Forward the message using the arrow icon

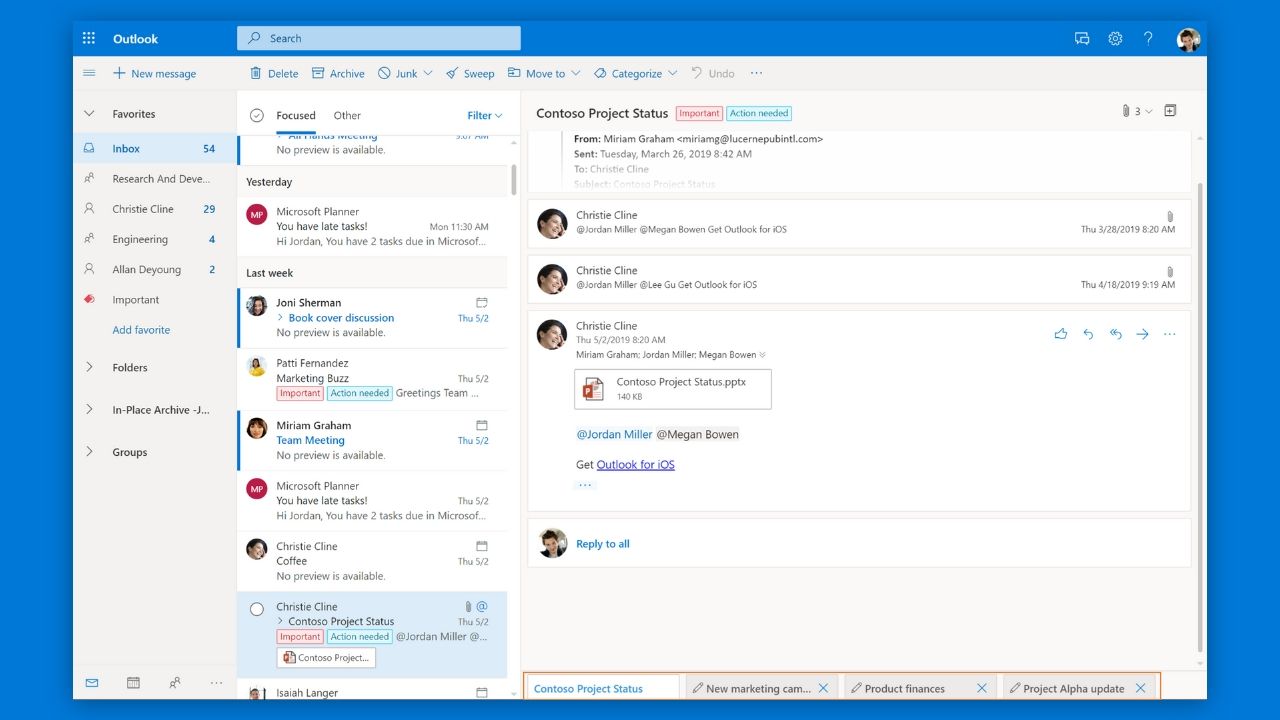[1142, 334]
